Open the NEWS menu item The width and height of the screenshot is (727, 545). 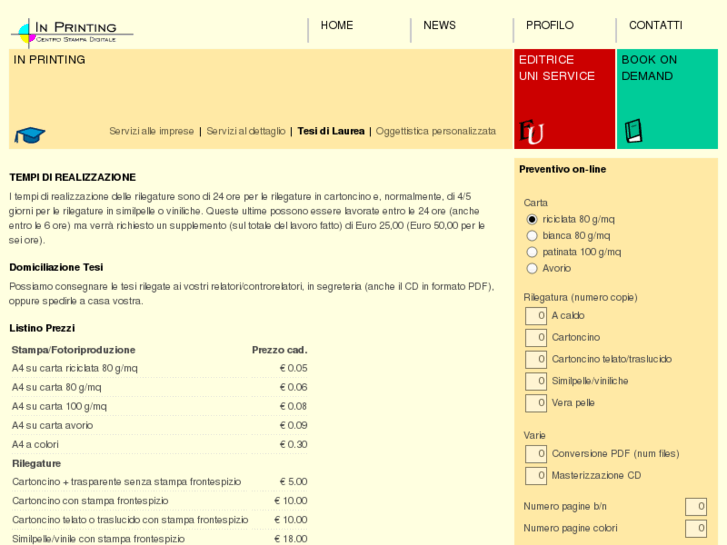pyautogui.click(x=440, y=25)
